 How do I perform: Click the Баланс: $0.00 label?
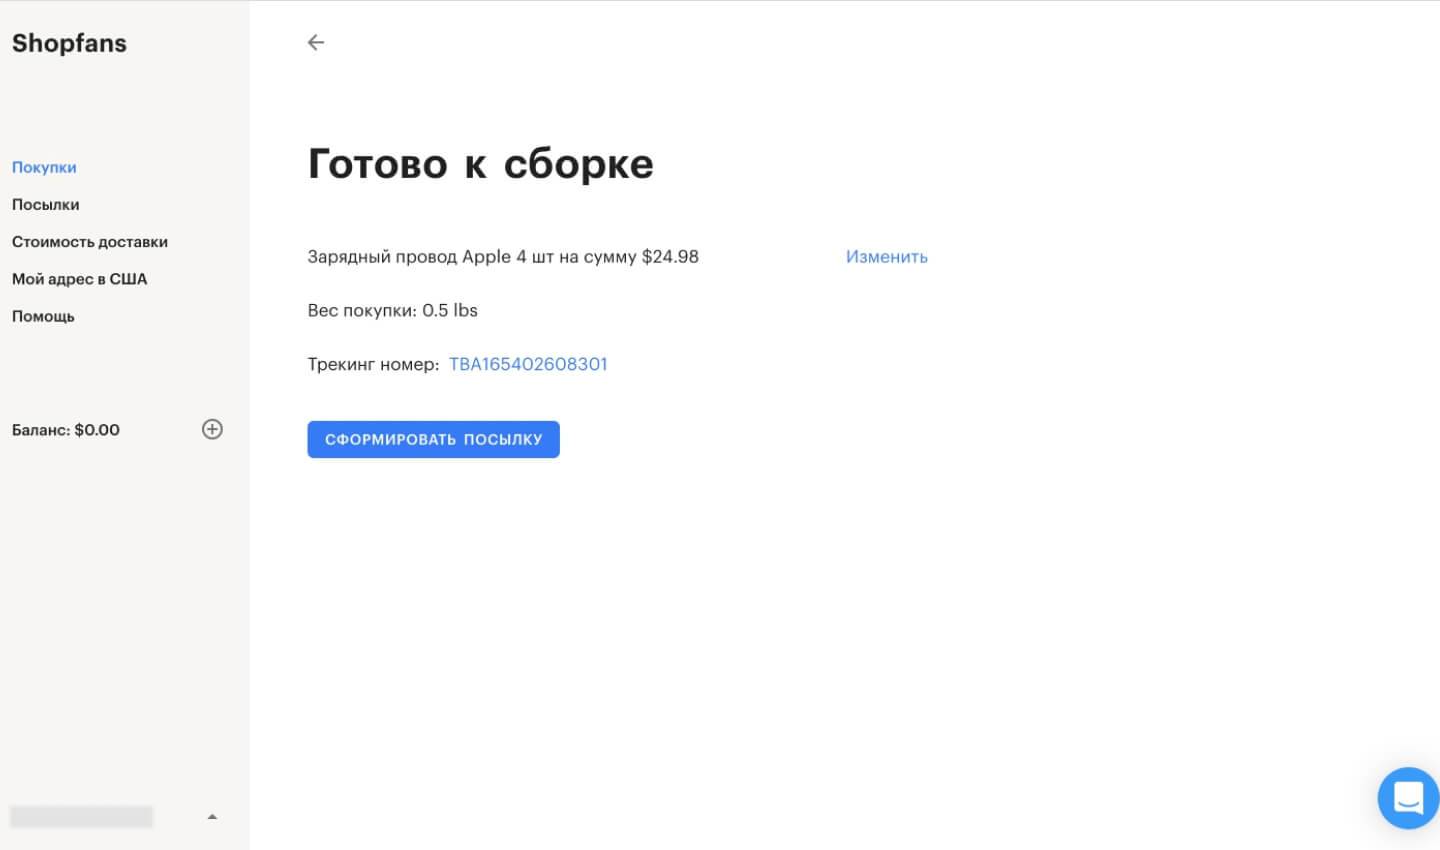pyautogui.click(x=66, y=430)
